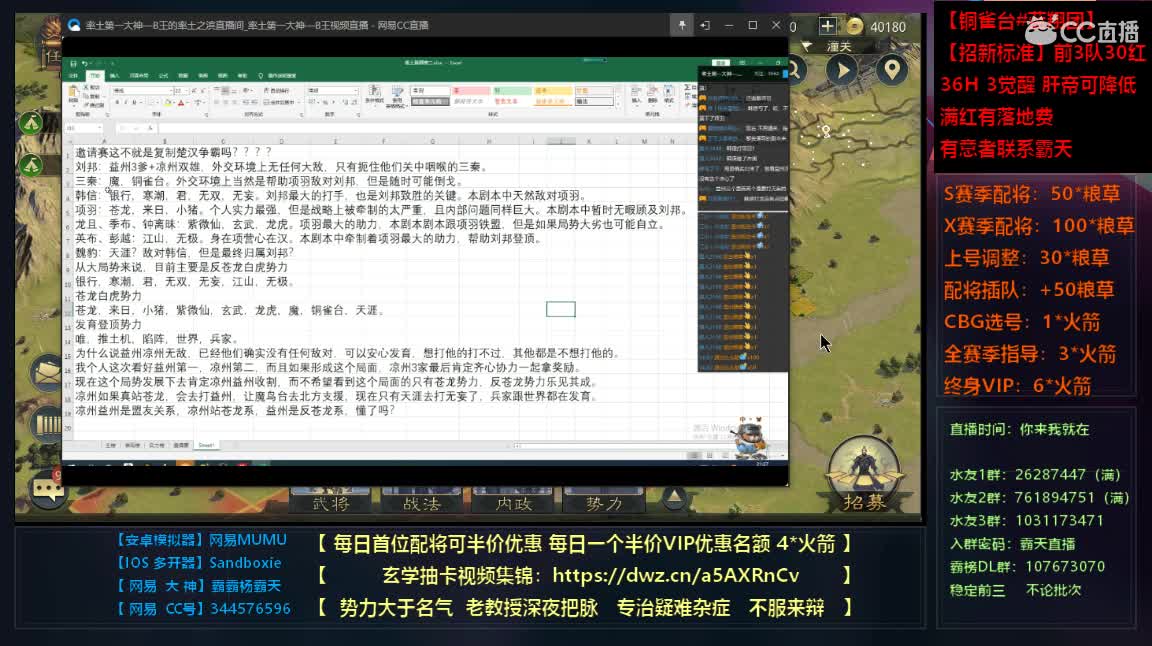The image size is (1152, 646).
Task: Open the font size dropdown
Action: tap(187, 91)
